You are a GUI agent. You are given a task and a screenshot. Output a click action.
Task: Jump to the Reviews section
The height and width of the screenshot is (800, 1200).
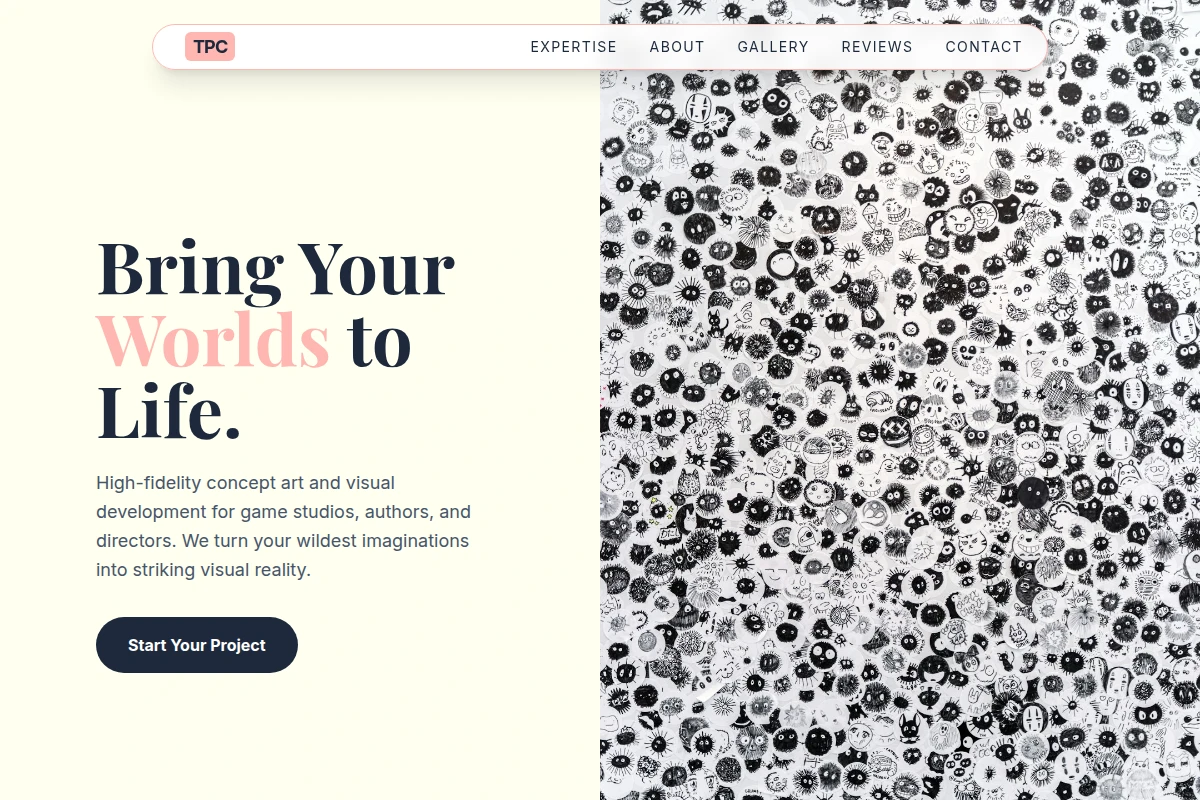(x=877, y=47)
